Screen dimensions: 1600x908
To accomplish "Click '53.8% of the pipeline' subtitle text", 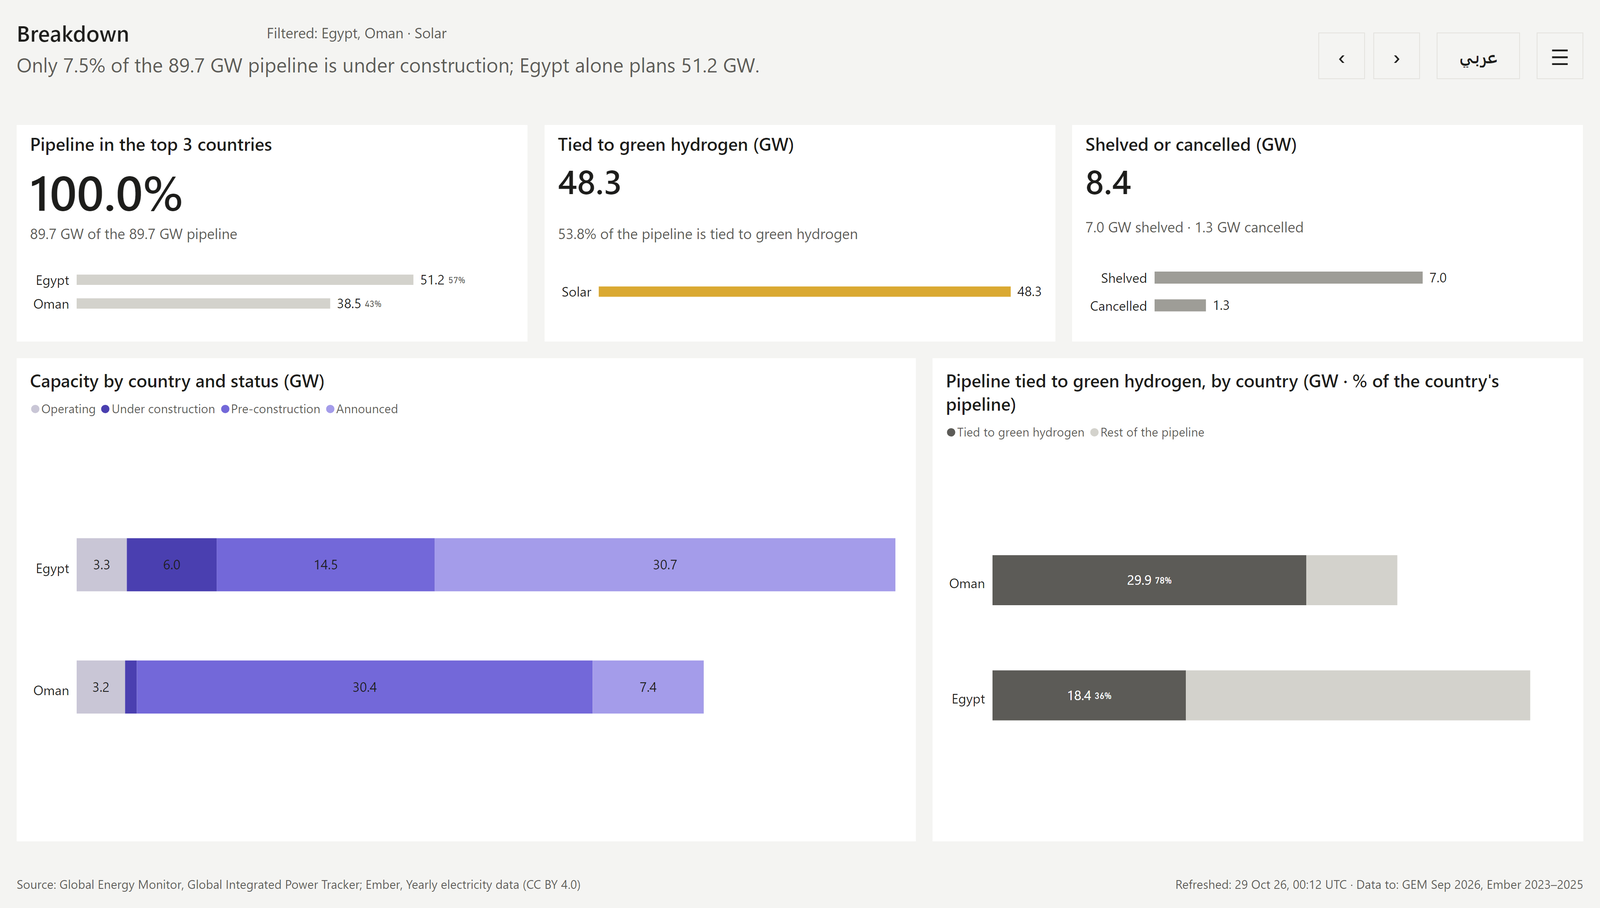I will click(x=707, y=234).
